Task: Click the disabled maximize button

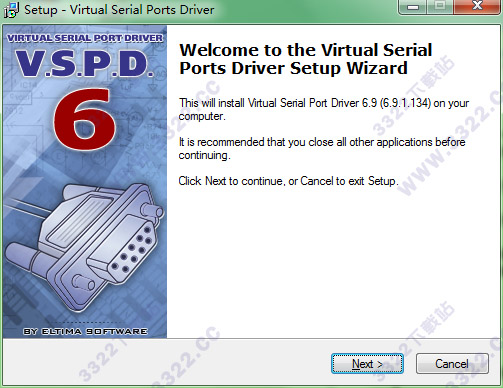Action: [x=440, y=6]
